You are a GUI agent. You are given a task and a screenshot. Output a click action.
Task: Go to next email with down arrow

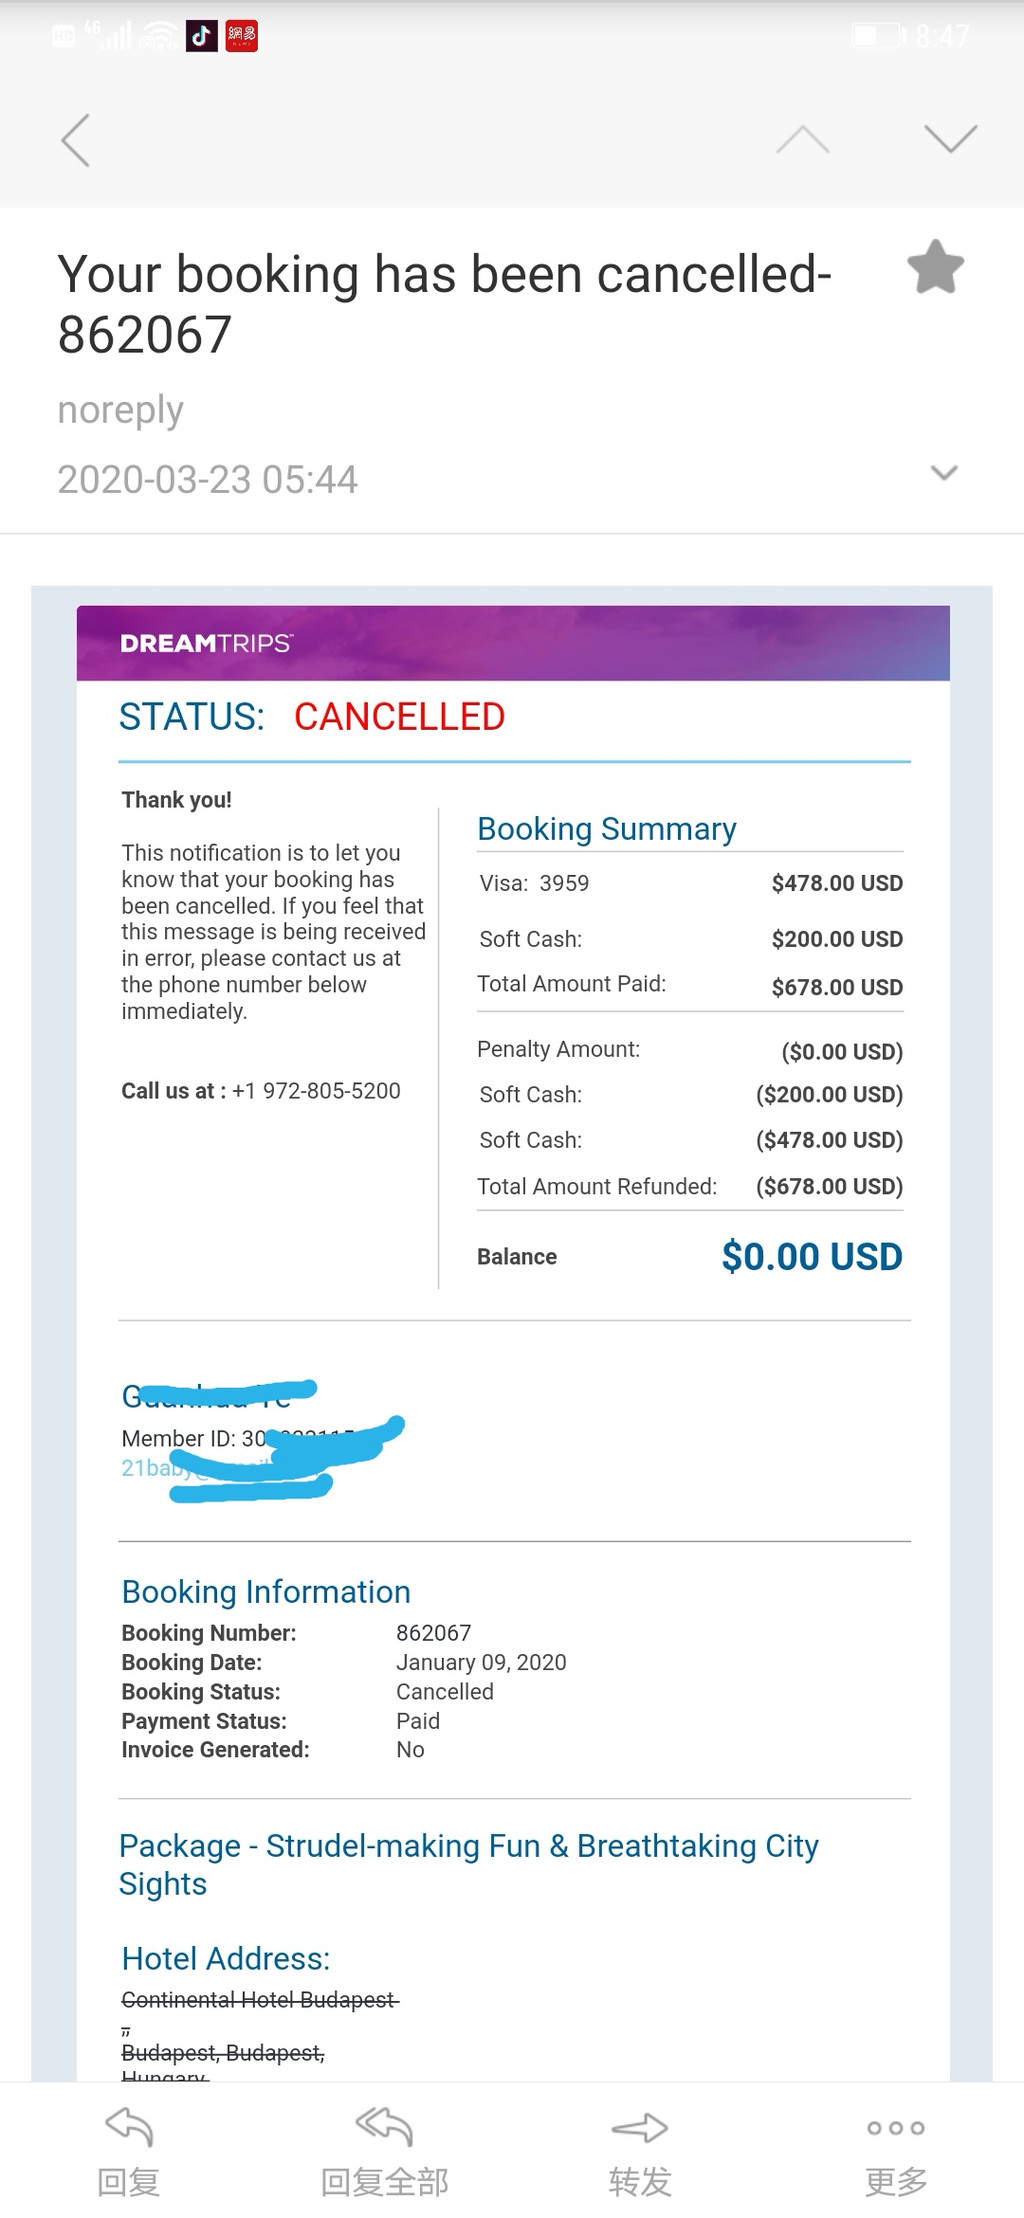pos(950,139)
